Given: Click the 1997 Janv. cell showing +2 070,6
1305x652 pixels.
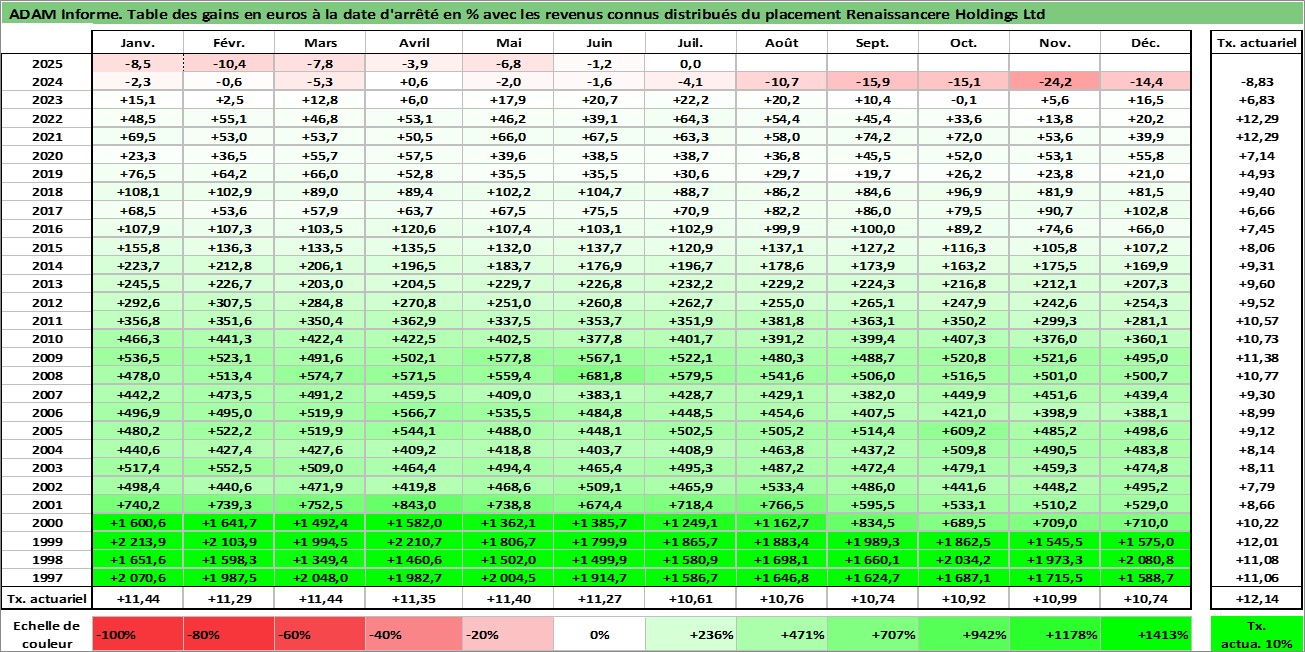Looking at the screenshot, I should click(137, 578).
